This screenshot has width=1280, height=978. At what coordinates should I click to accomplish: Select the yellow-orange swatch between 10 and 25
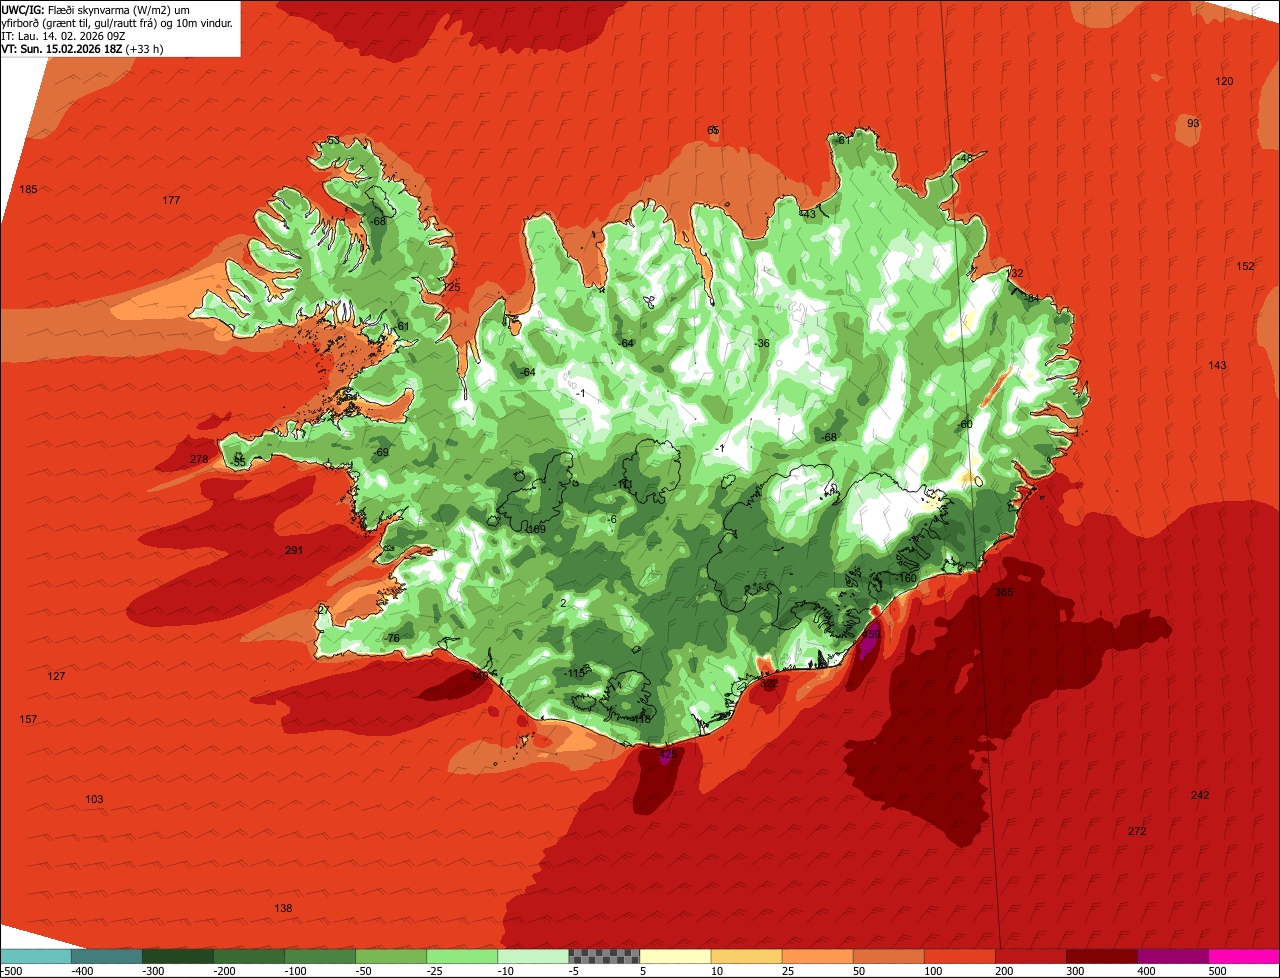[746, 956]
